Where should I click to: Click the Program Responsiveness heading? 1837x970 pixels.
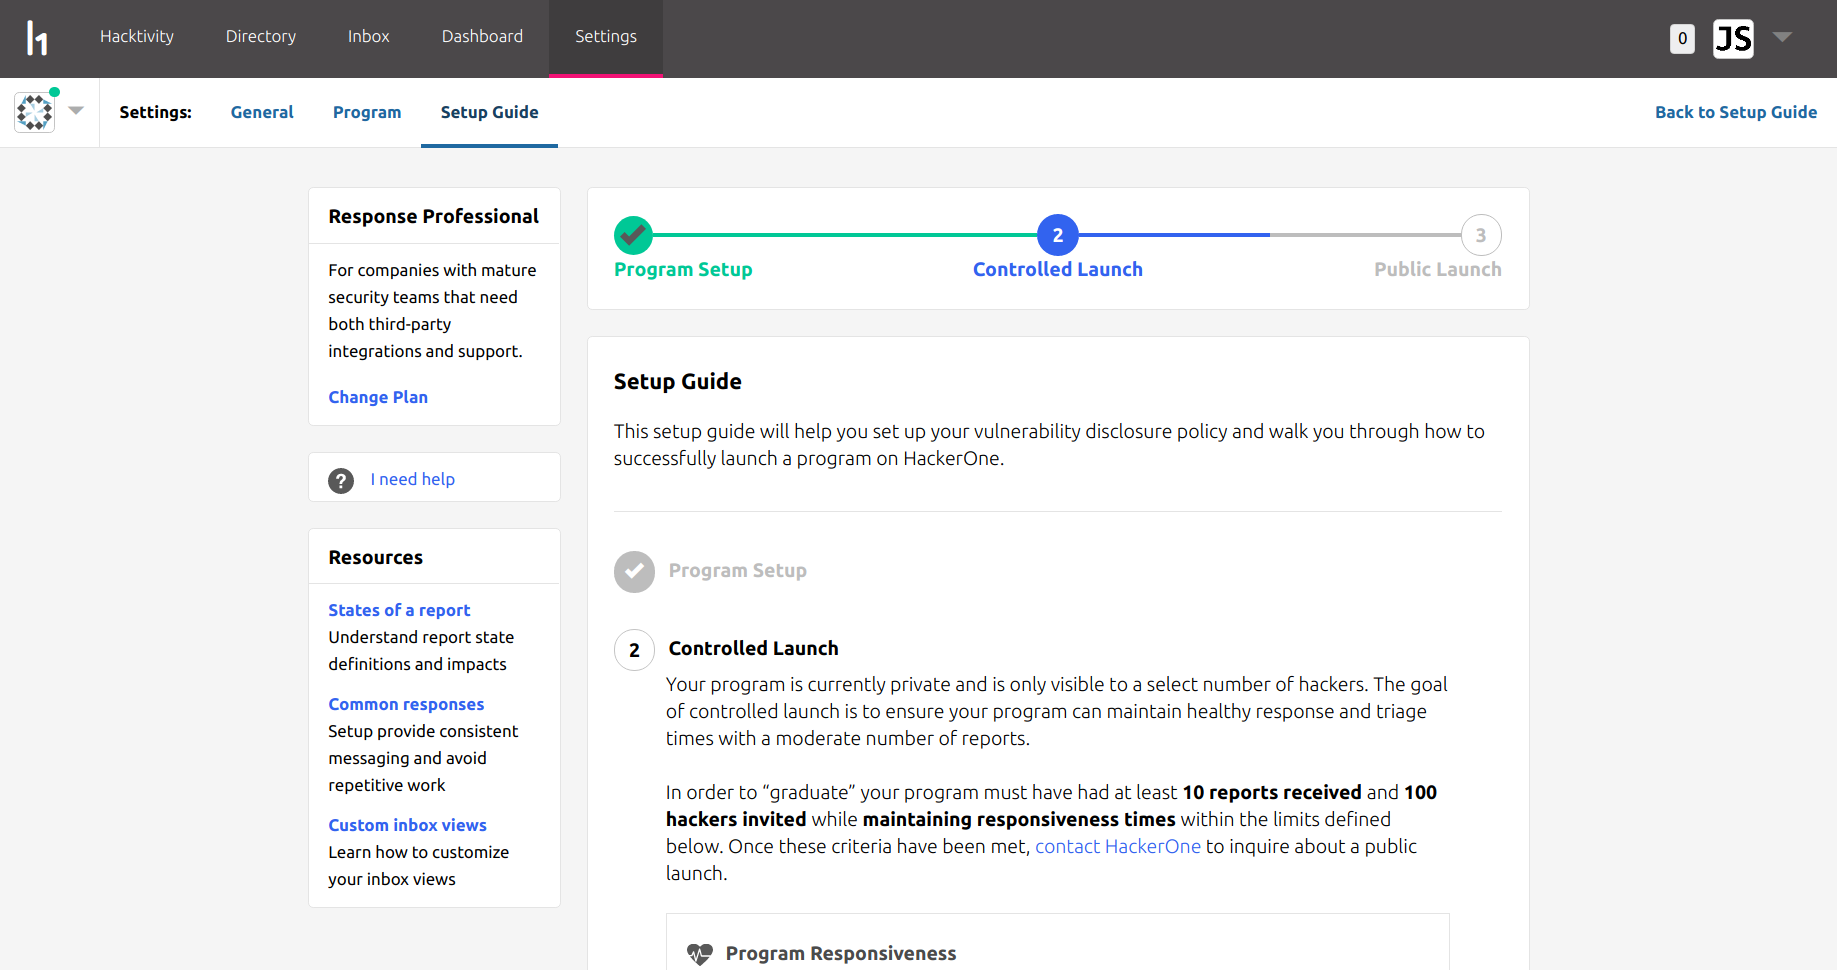[841, 953]
